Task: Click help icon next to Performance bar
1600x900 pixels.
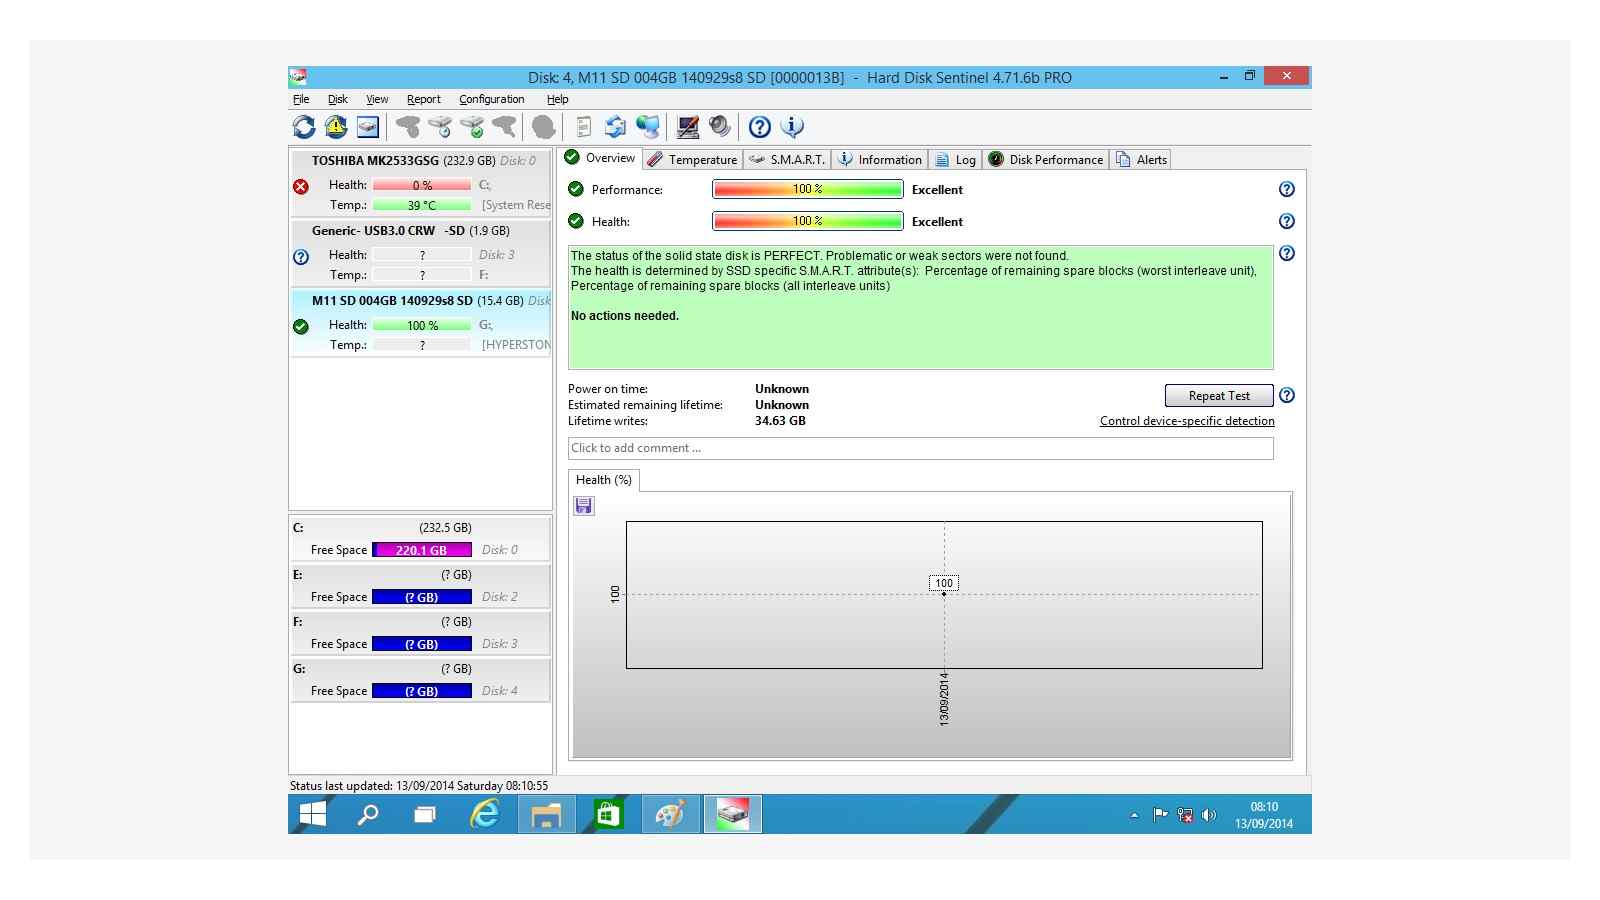Action: (1287, 189)
